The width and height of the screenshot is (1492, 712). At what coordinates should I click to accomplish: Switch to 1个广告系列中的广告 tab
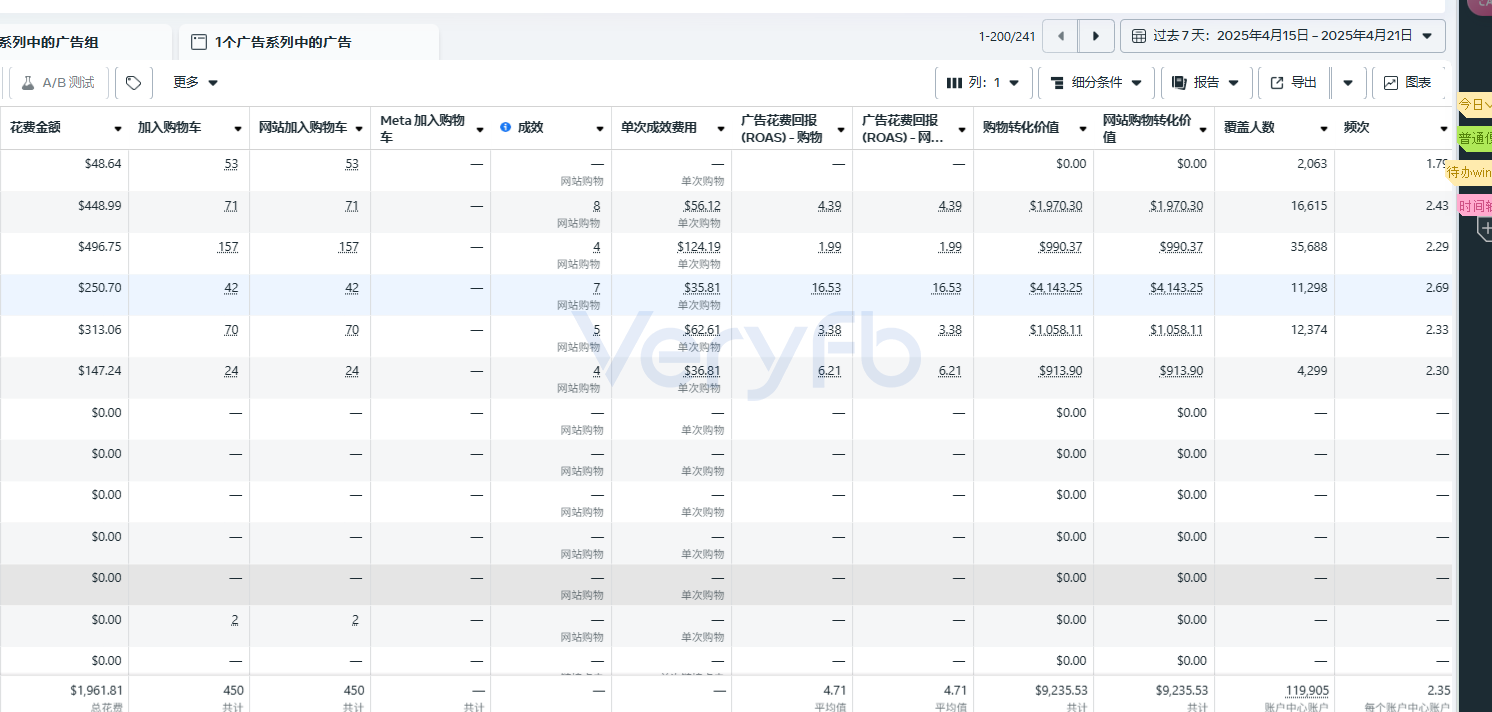[x=309, y=42]
